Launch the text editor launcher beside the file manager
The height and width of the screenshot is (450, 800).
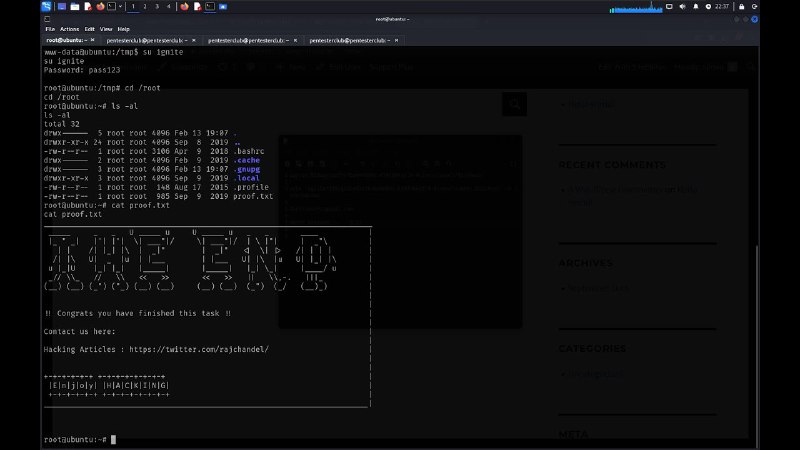(88, 7)
